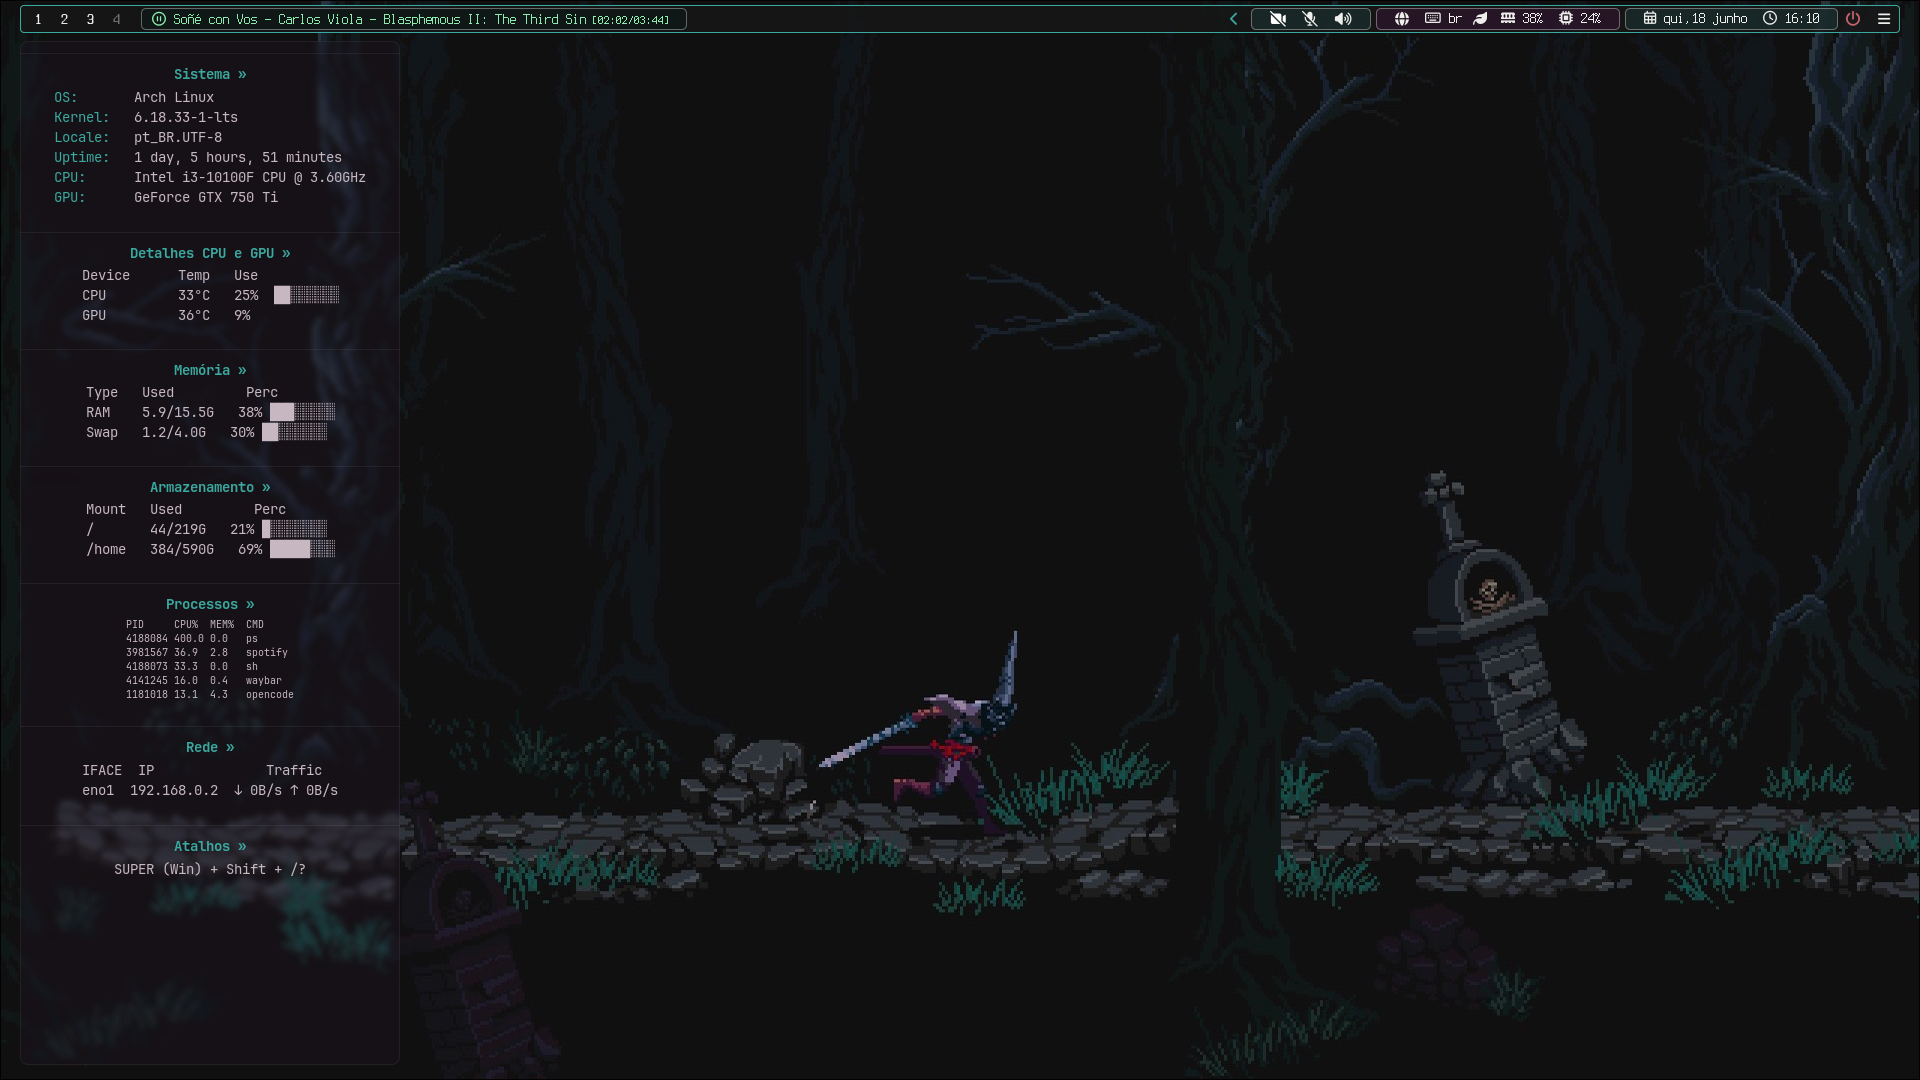Screen dimensions: 1920x1080
Task: Click the Swap usage bar at 30%
Action: click(295, 432)
